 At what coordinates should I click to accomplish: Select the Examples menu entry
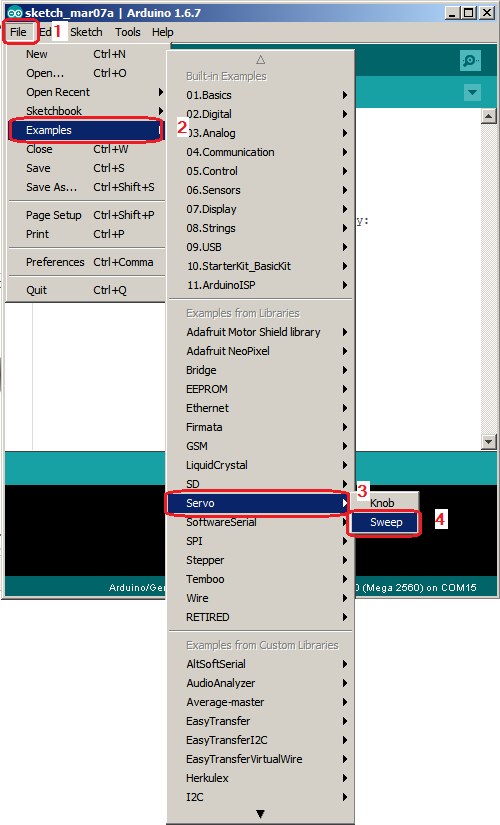click(87, 130)
